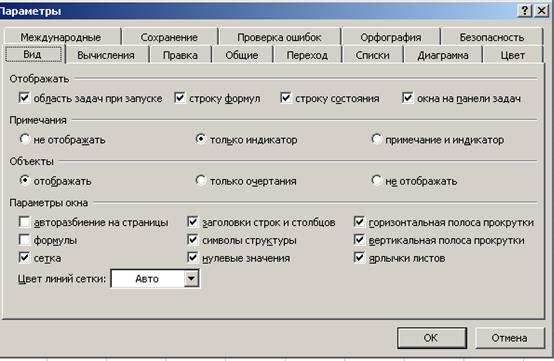Toggle строку формул checkbox
The height and width of the screenshot is (361, 554).
tap(180, 97)
